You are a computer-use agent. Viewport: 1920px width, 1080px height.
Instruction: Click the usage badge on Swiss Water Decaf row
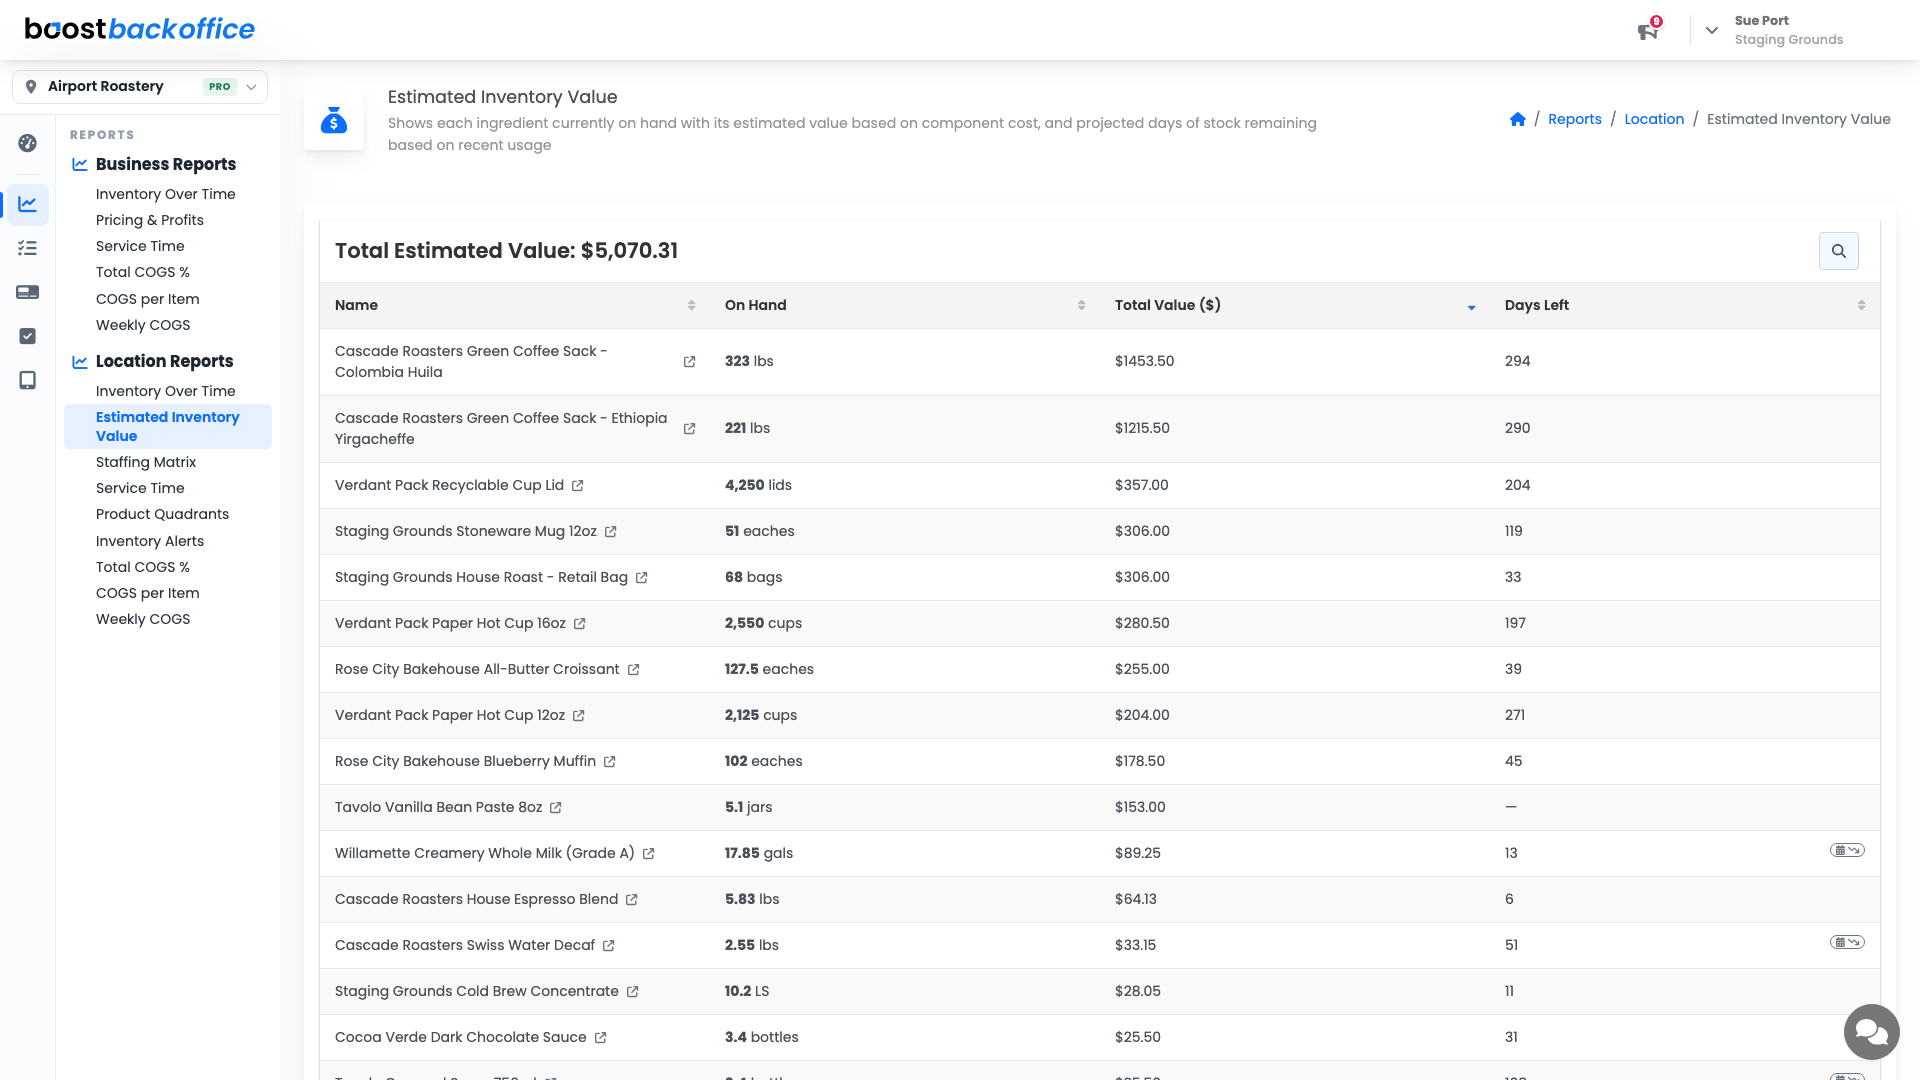1847,942
